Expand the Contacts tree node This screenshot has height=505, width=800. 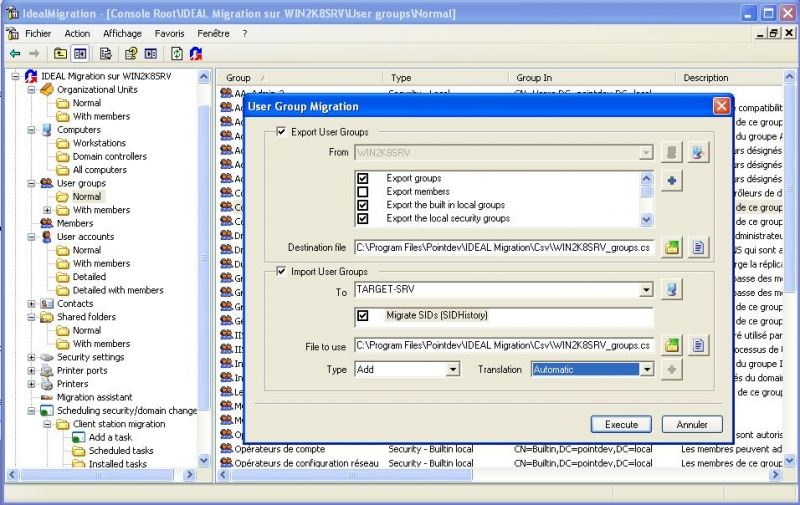[x=32, y=303]
